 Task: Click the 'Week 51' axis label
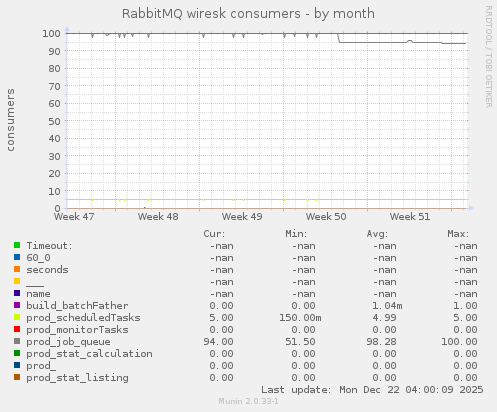tap(410, 217)
